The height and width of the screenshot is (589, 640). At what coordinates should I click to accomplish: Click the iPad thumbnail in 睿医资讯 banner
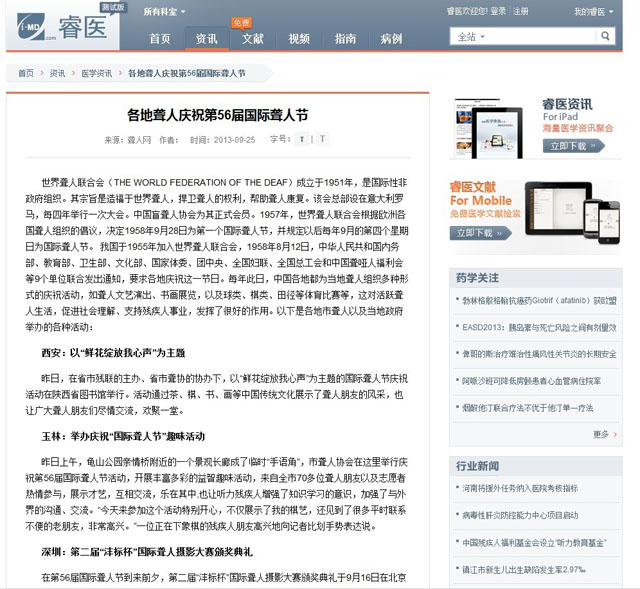pos(489,128)
